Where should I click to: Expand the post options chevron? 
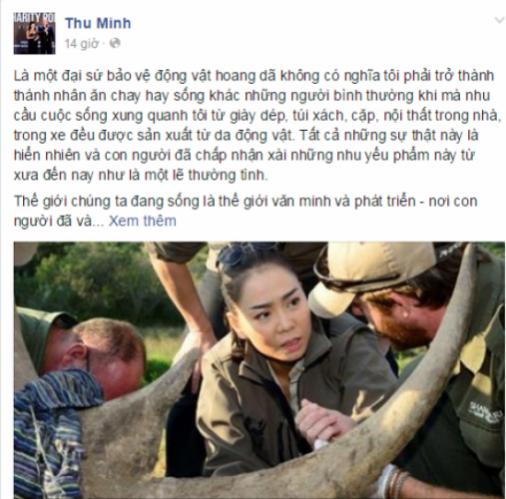pos(499,20)
